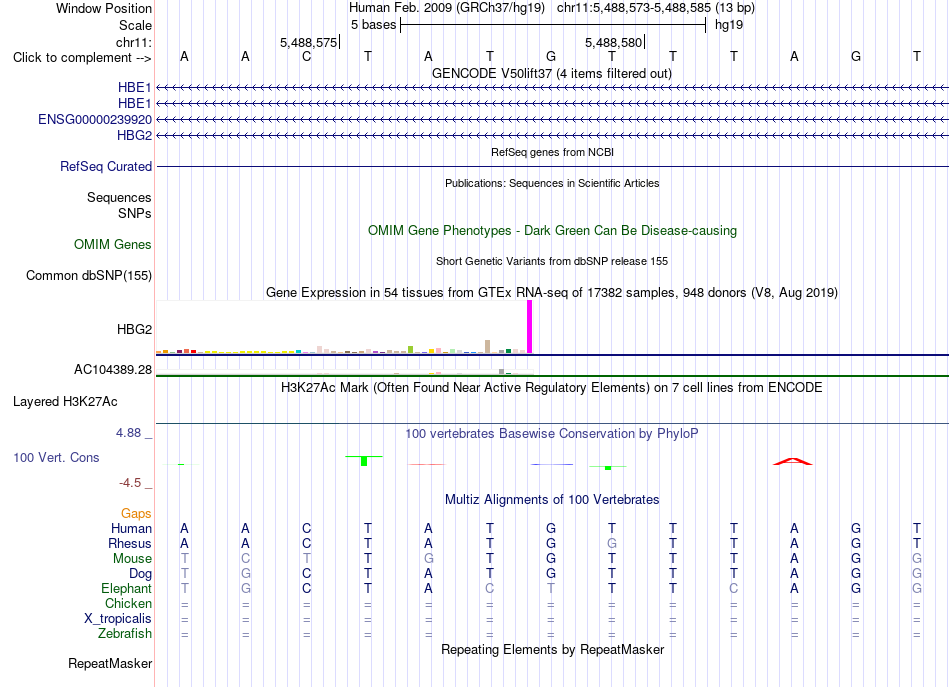
Task: Open the 'RefSeq Curated' track label
Action: [x=105, y=166]
